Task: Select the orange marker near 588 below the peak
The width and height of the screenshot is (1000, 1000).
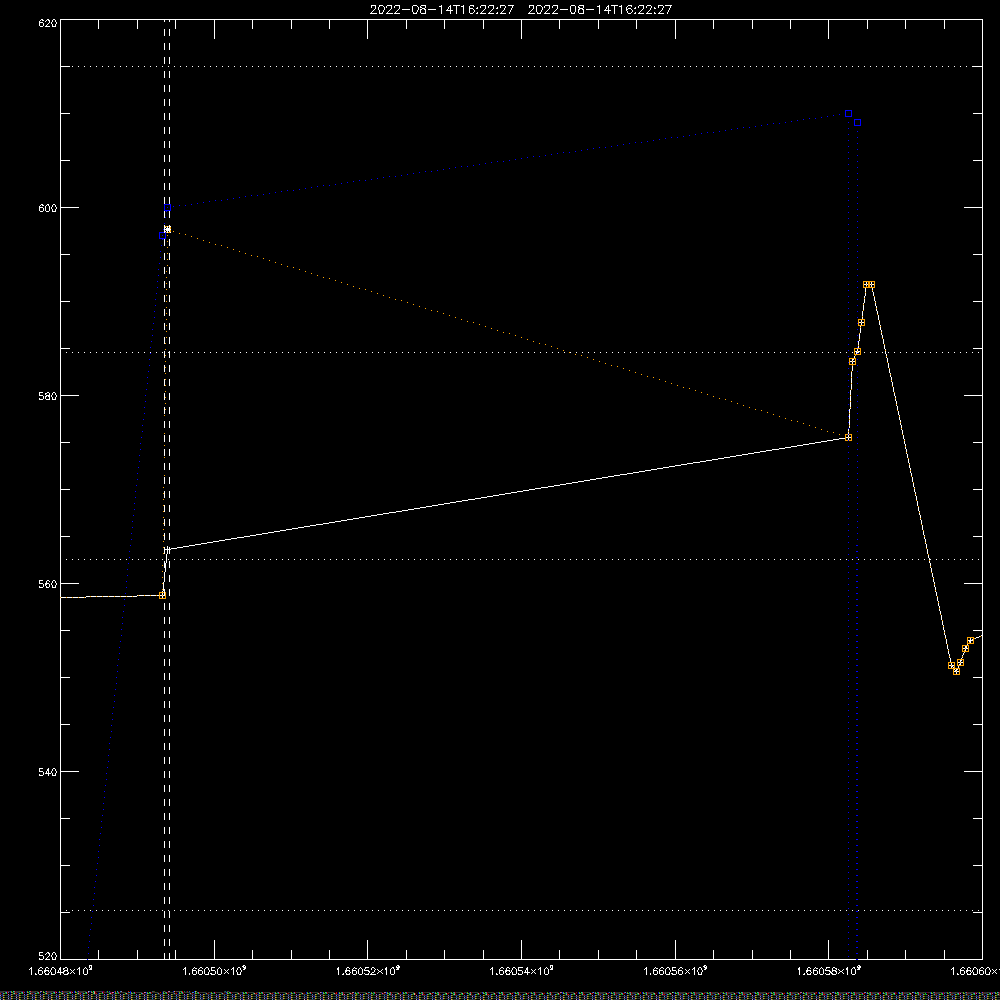Action: coord(862,323)
